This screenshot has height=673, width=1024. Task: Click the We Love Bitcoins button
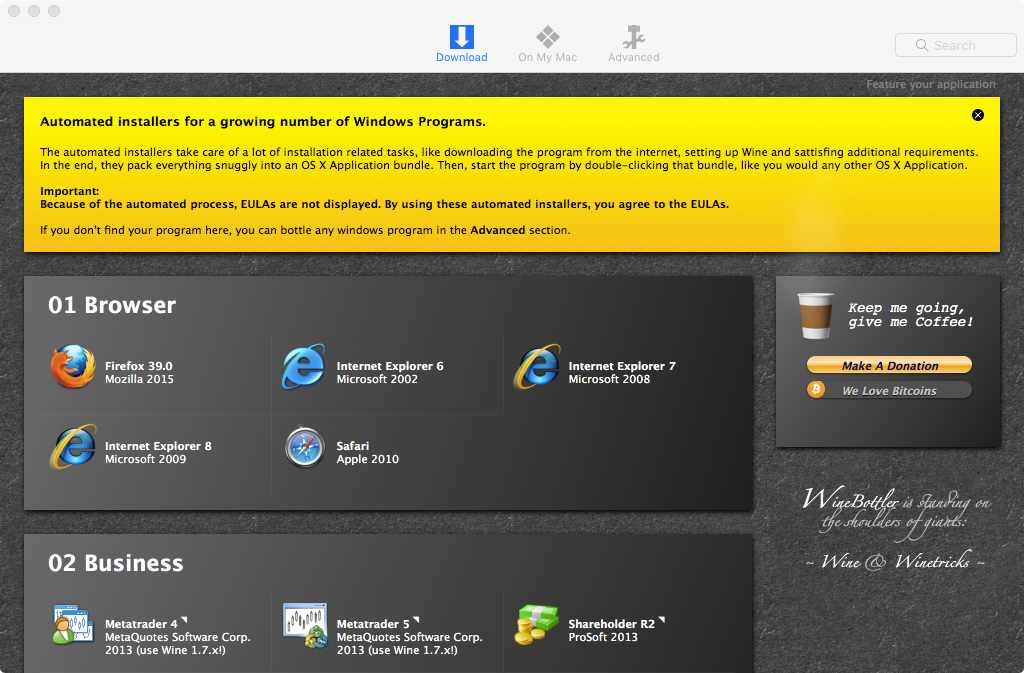pyautogui.click(x=889, y=390)
